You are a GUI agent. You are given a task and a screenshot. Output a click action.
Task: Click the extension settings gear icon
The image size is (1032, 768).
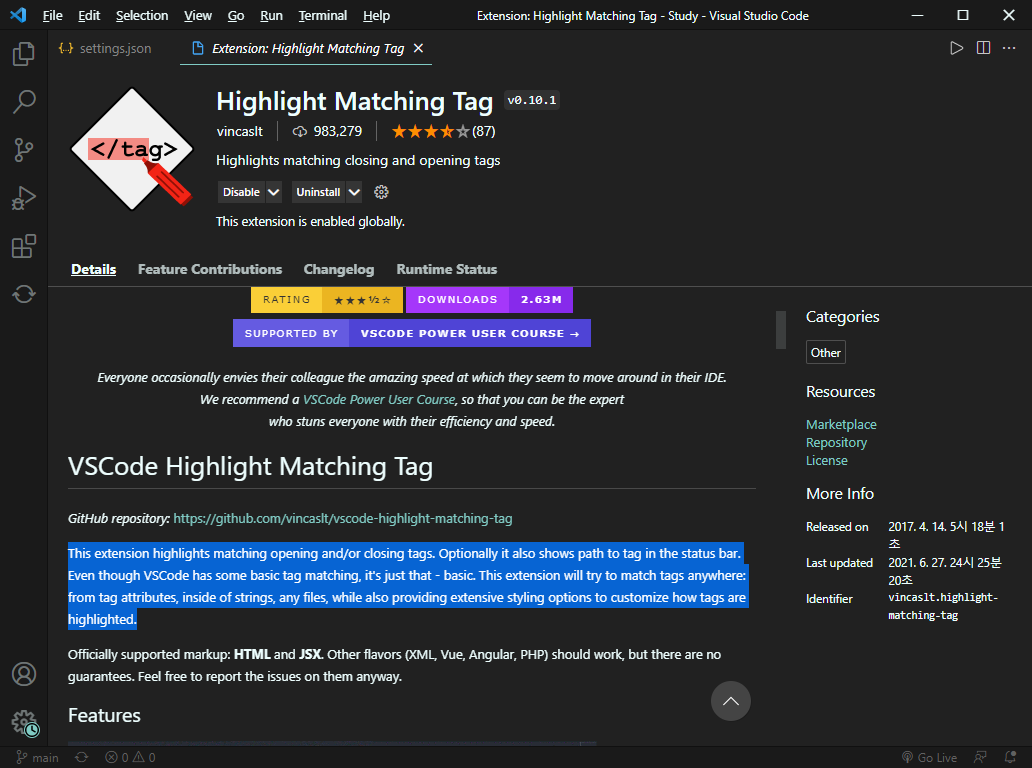pos(381,192)
